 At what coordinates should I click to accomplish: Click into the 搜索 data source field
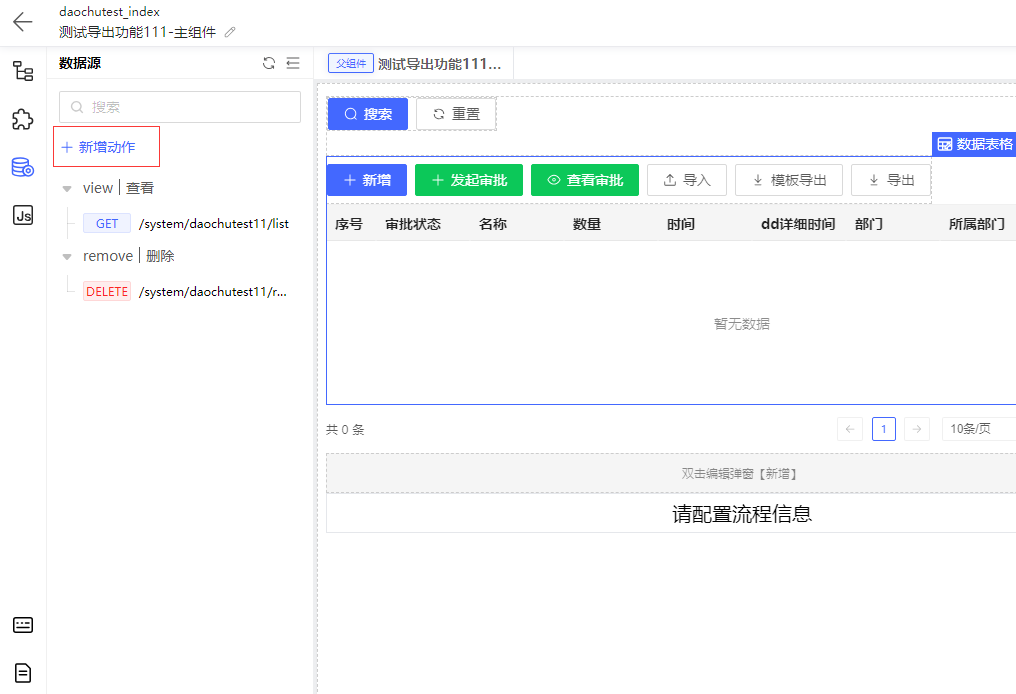179,107
